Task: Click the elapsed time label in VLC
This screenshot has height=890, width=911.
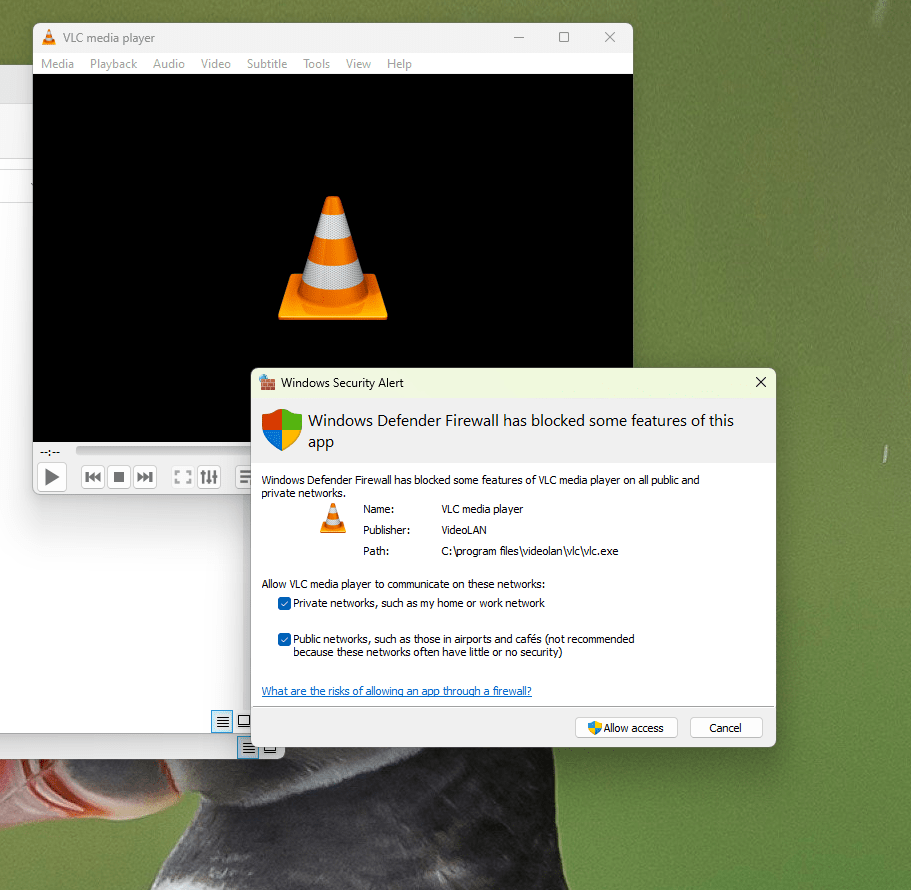Action: (50, 452)
